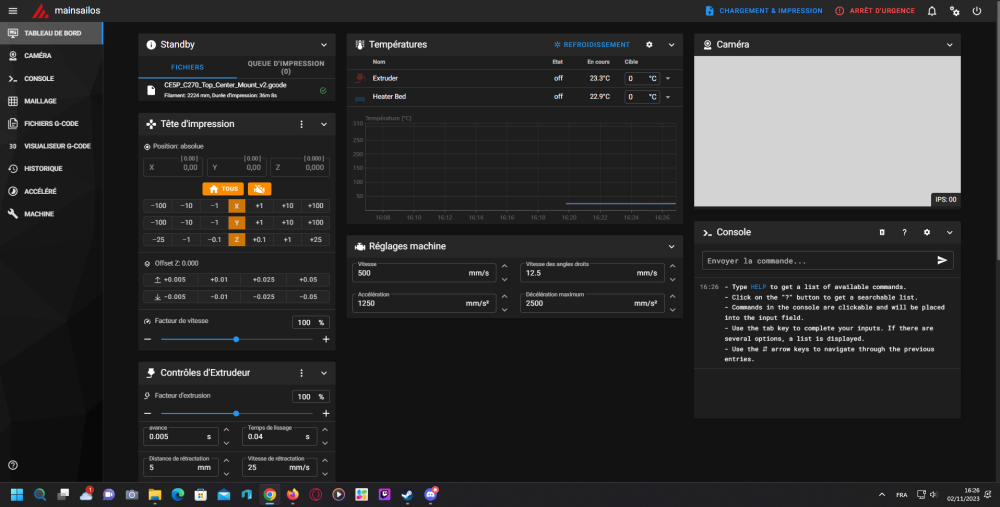Click Refroidissement cooldown button

pyautogui.click(x=591, y=45)
